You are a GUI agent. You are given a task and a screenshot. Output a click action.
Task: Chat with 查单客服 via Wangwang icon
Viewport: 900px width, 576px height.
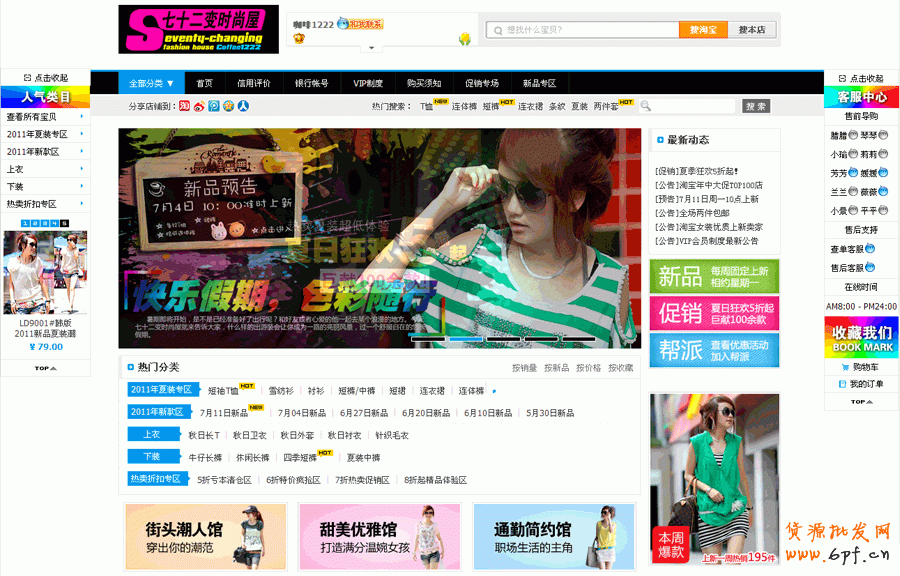pyautogui.click(x=871, y=249)
